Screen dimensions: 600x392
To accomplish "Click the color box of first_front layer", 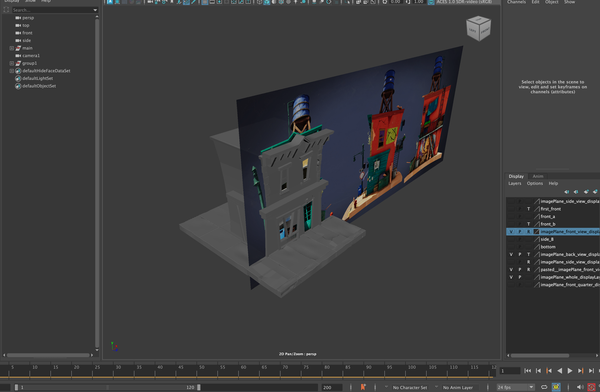I will click(x=536, y=209).
